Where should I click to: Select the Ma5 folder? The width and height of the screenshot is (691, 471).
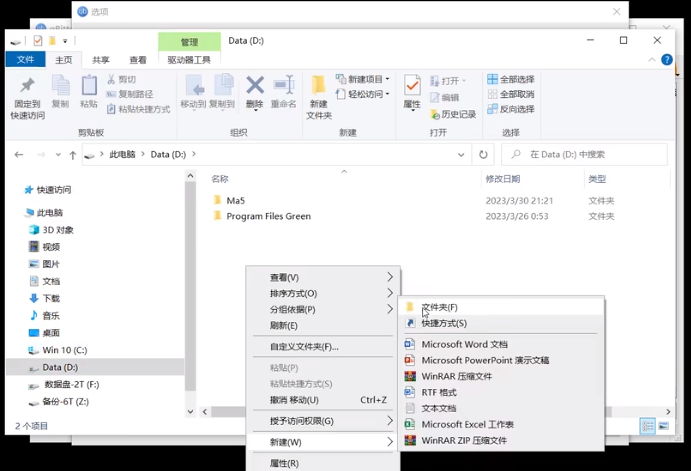coord(236,200)
